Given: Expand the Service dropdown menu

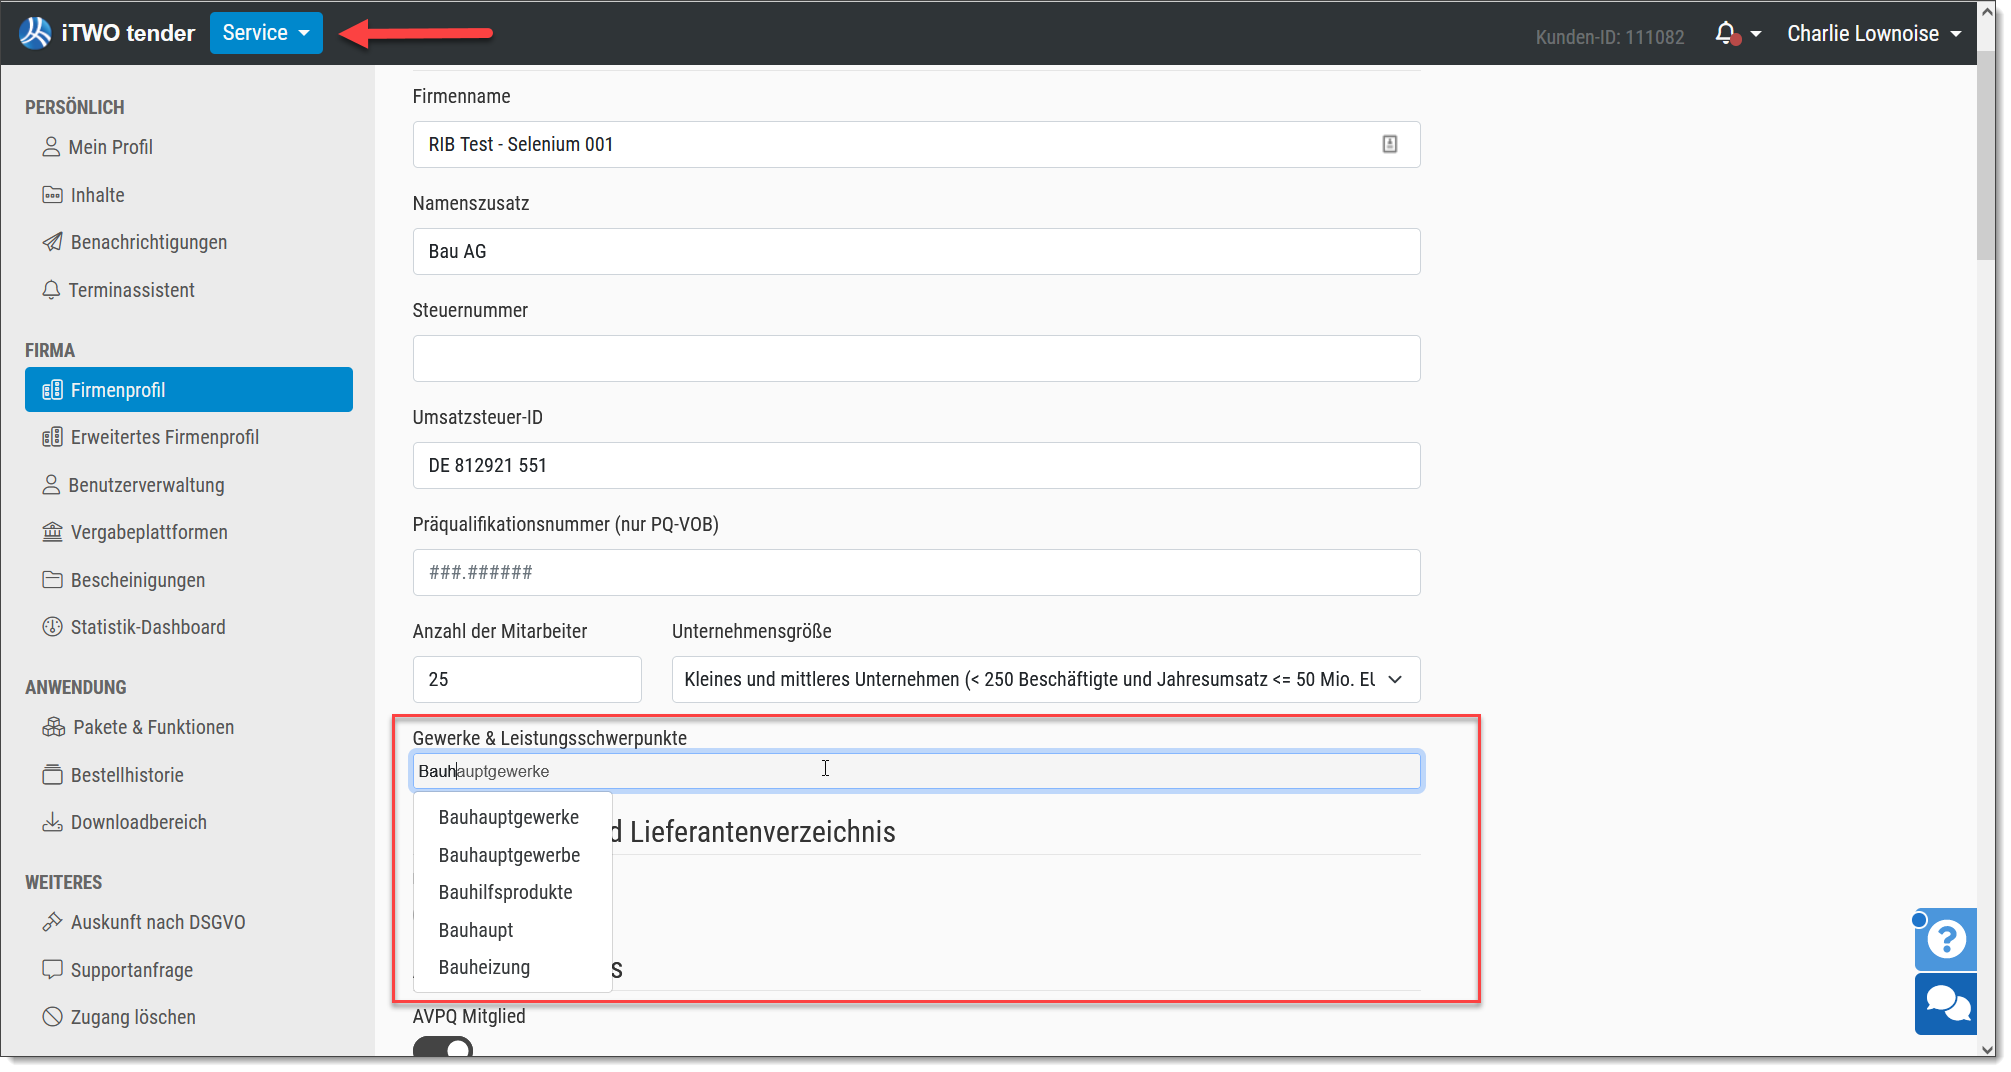Looking at the screenshot, I should [266, 33].
